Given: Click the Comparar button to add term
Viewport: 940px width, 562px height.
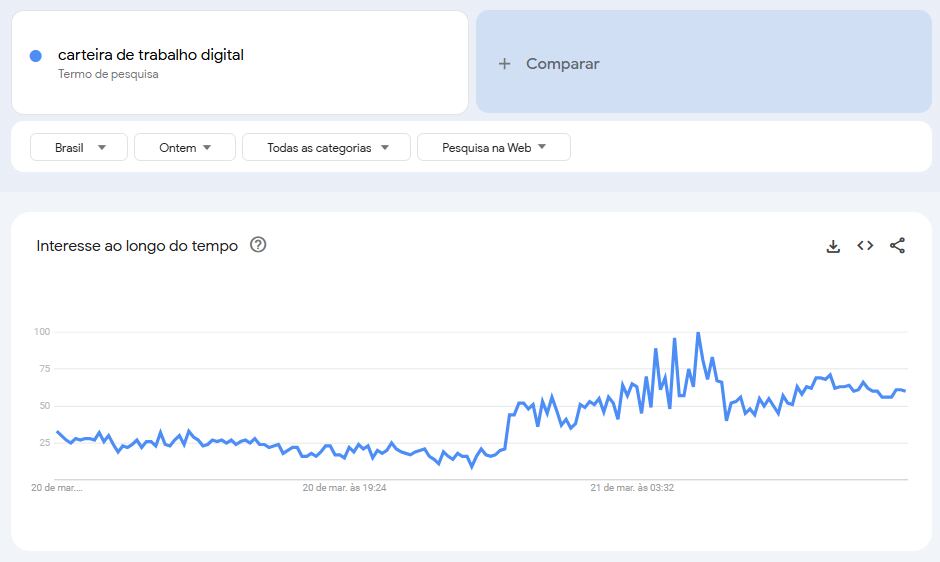Looking at the screenshot, I should pos(562,64).
